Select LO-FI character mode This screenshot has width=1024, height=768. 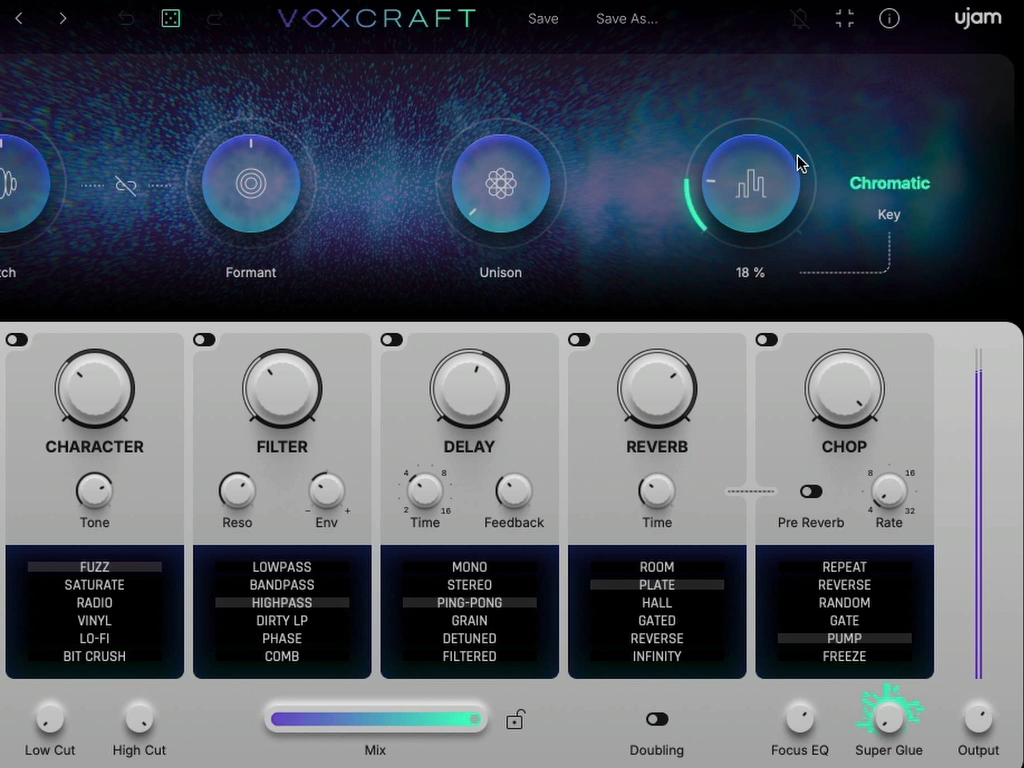click(95, 639)
